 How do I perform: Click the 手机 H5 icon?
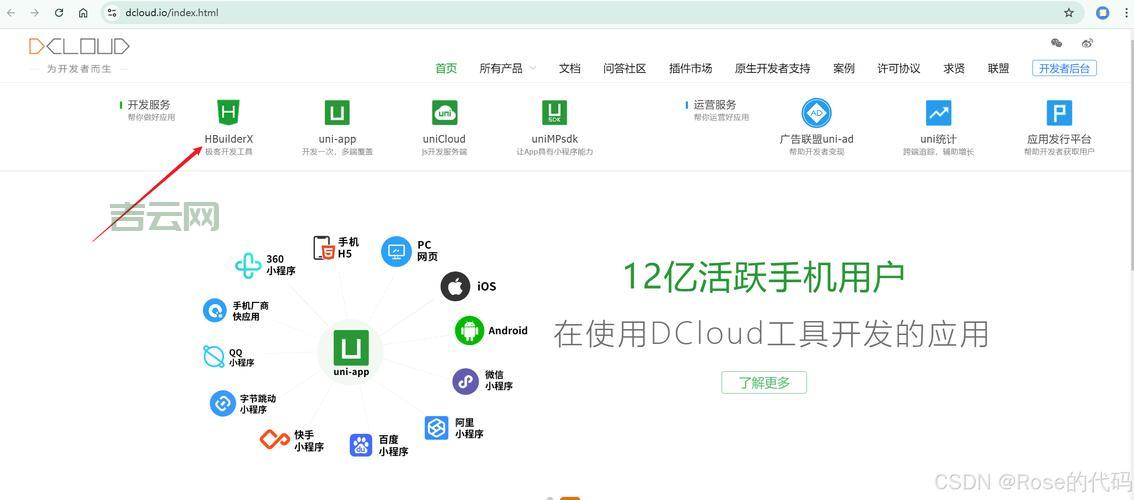[323, 247]
